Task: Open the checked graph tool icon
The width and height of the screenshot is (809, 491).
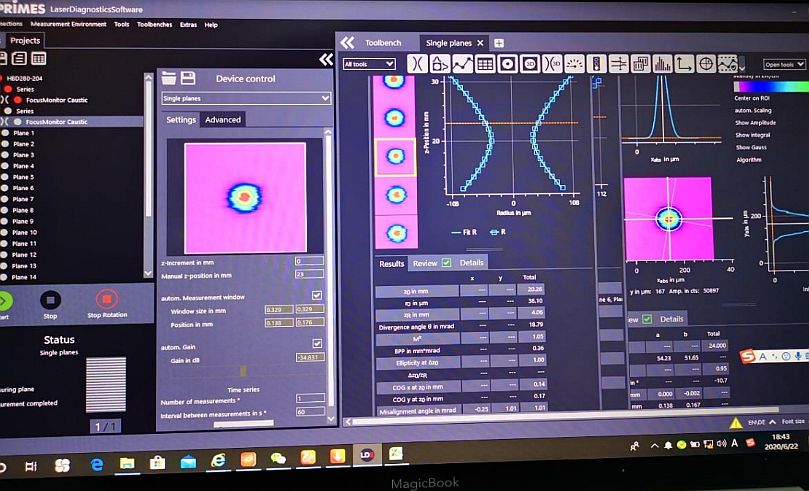Action: tap(727, 63)
